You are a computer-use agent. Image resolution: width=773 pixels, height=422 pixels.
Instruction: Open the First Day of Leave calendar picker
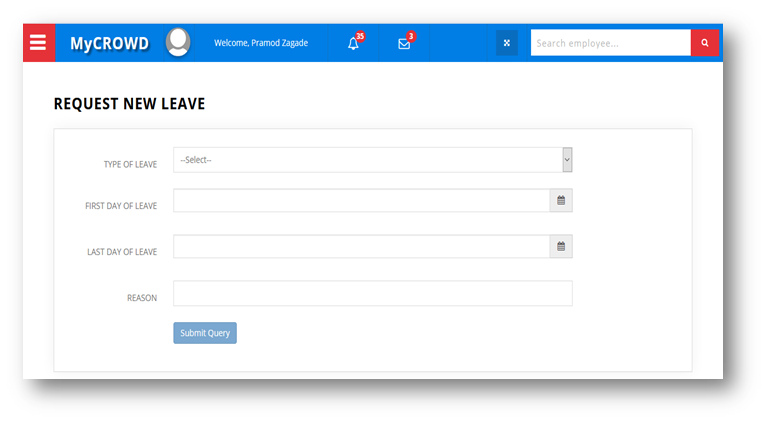[x=561, y=201]
